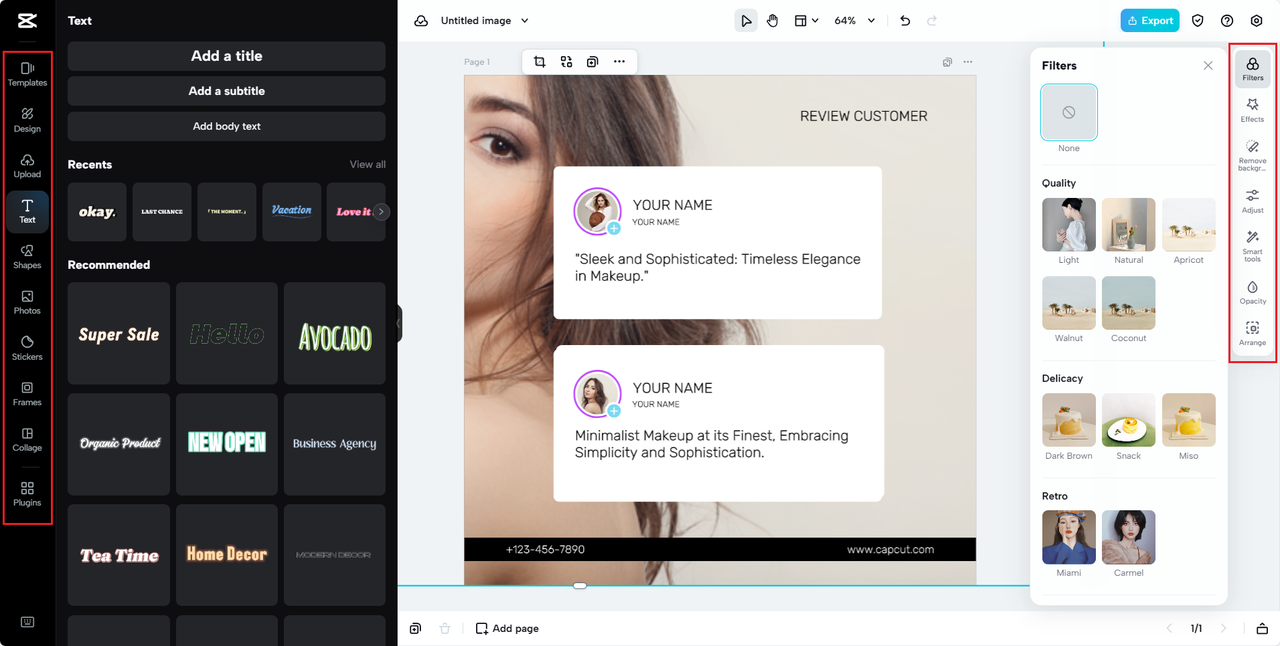Viewport: 1280px width, 646px height.
Task: Click Add a subtitle
Action: coord(226,91)
